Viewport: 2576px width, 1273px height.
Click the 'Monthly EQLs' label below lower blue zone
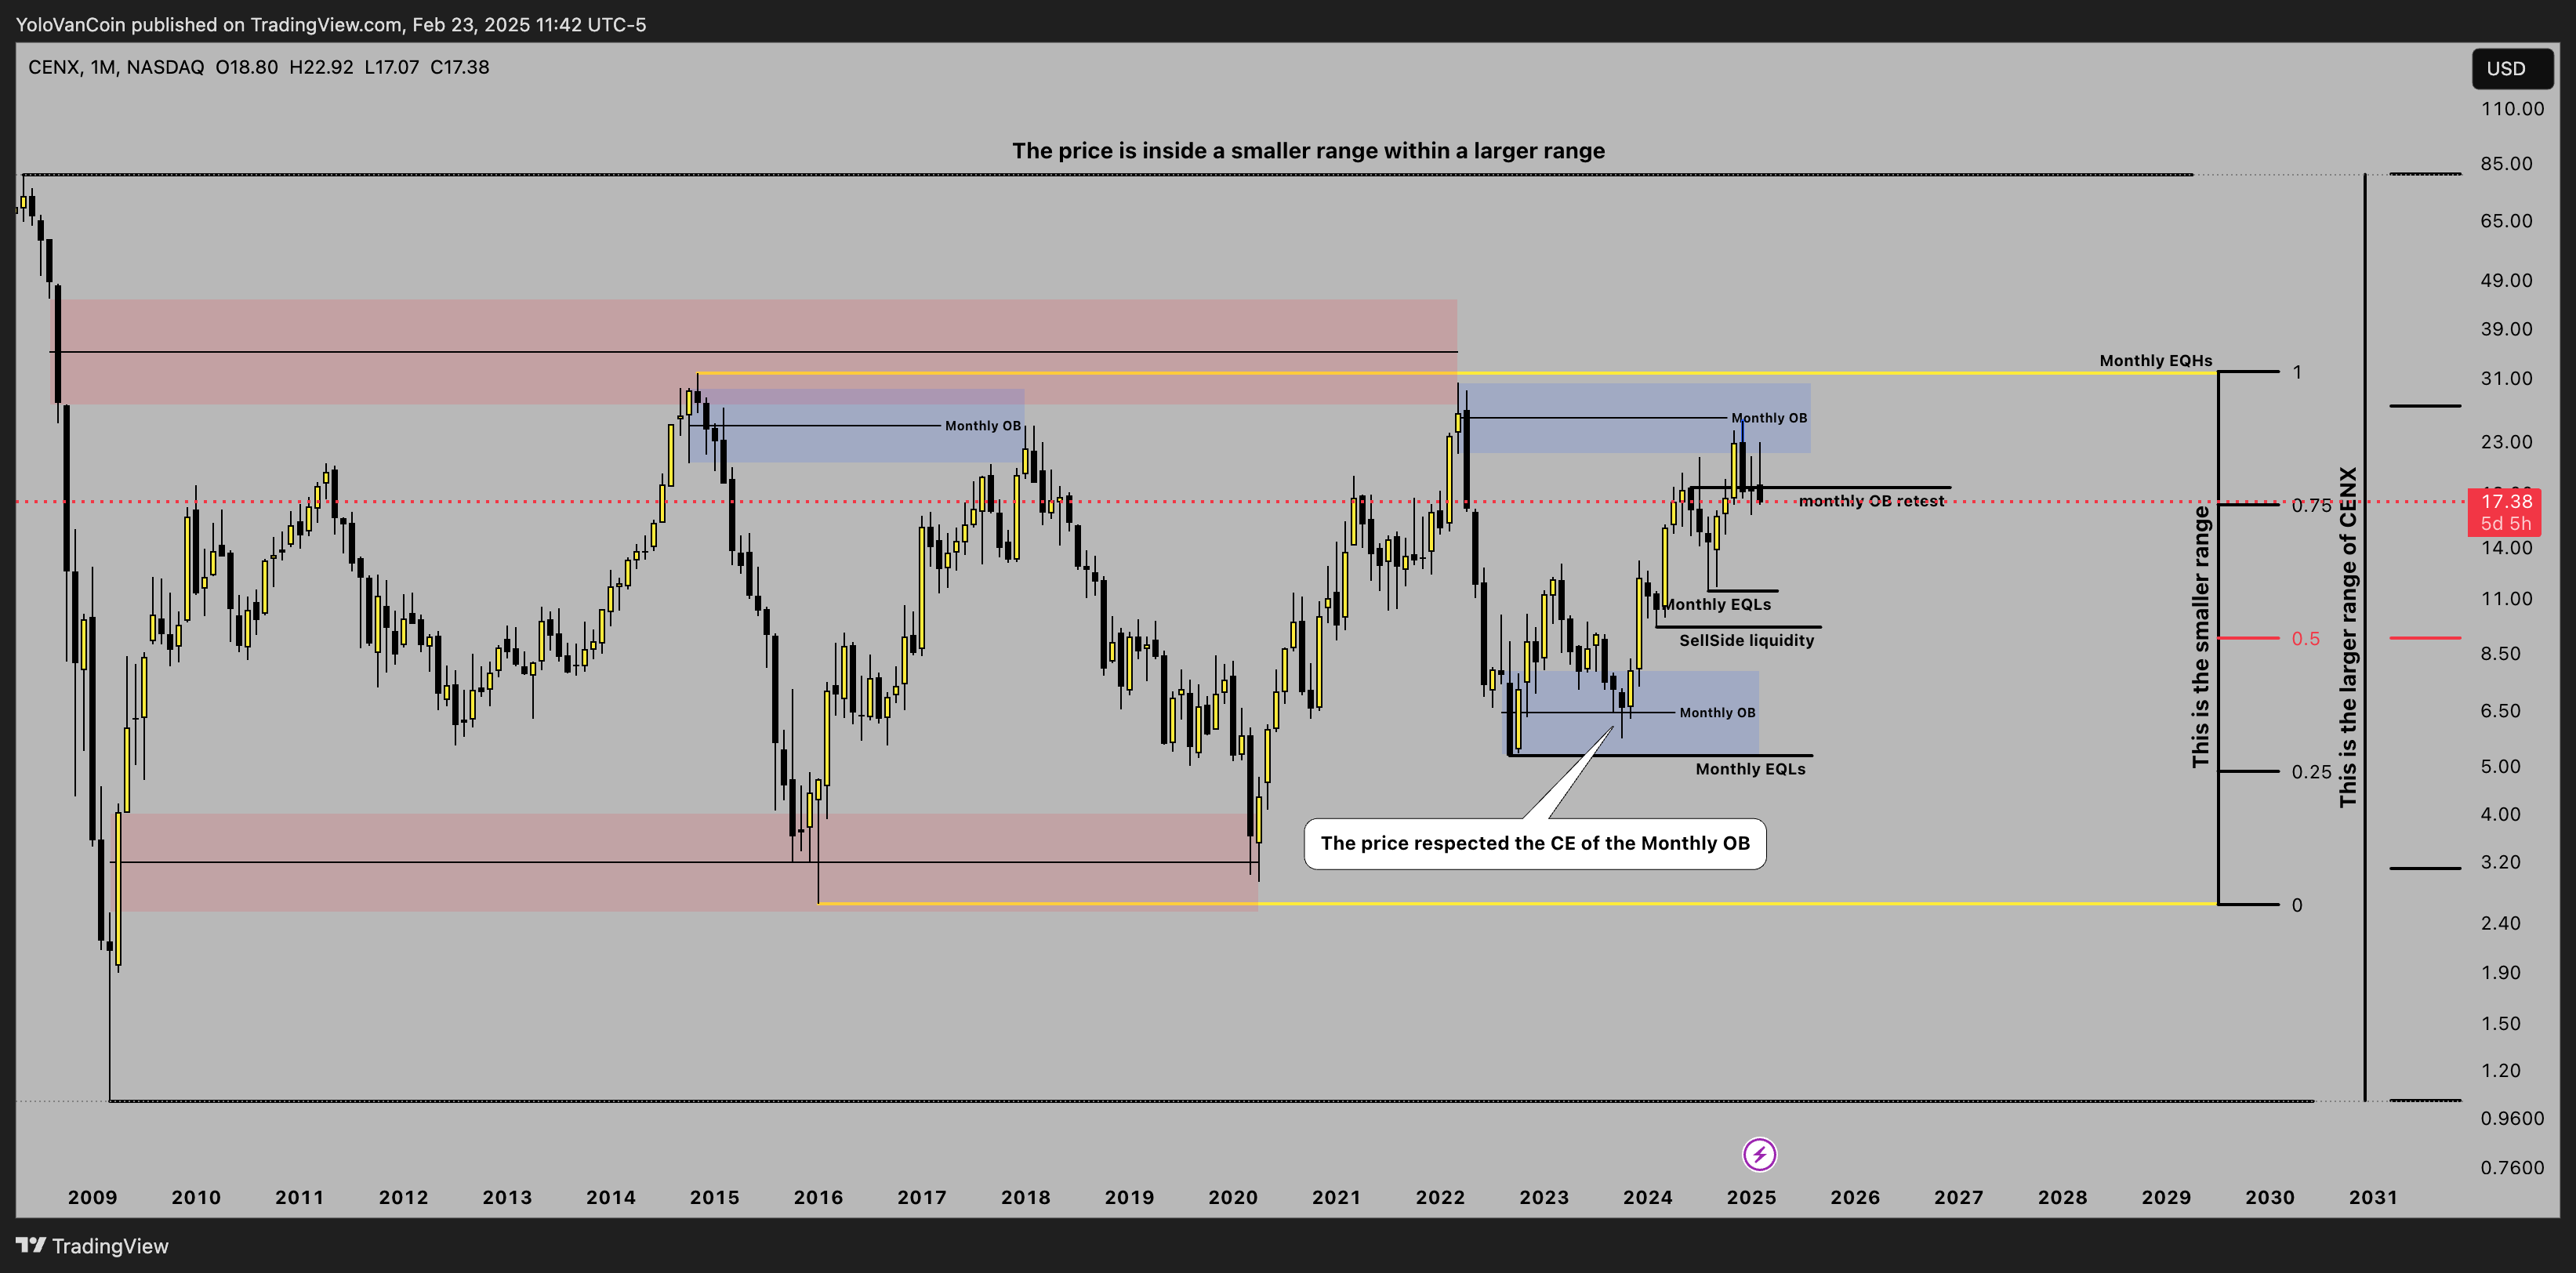[x=1750, y=769]
